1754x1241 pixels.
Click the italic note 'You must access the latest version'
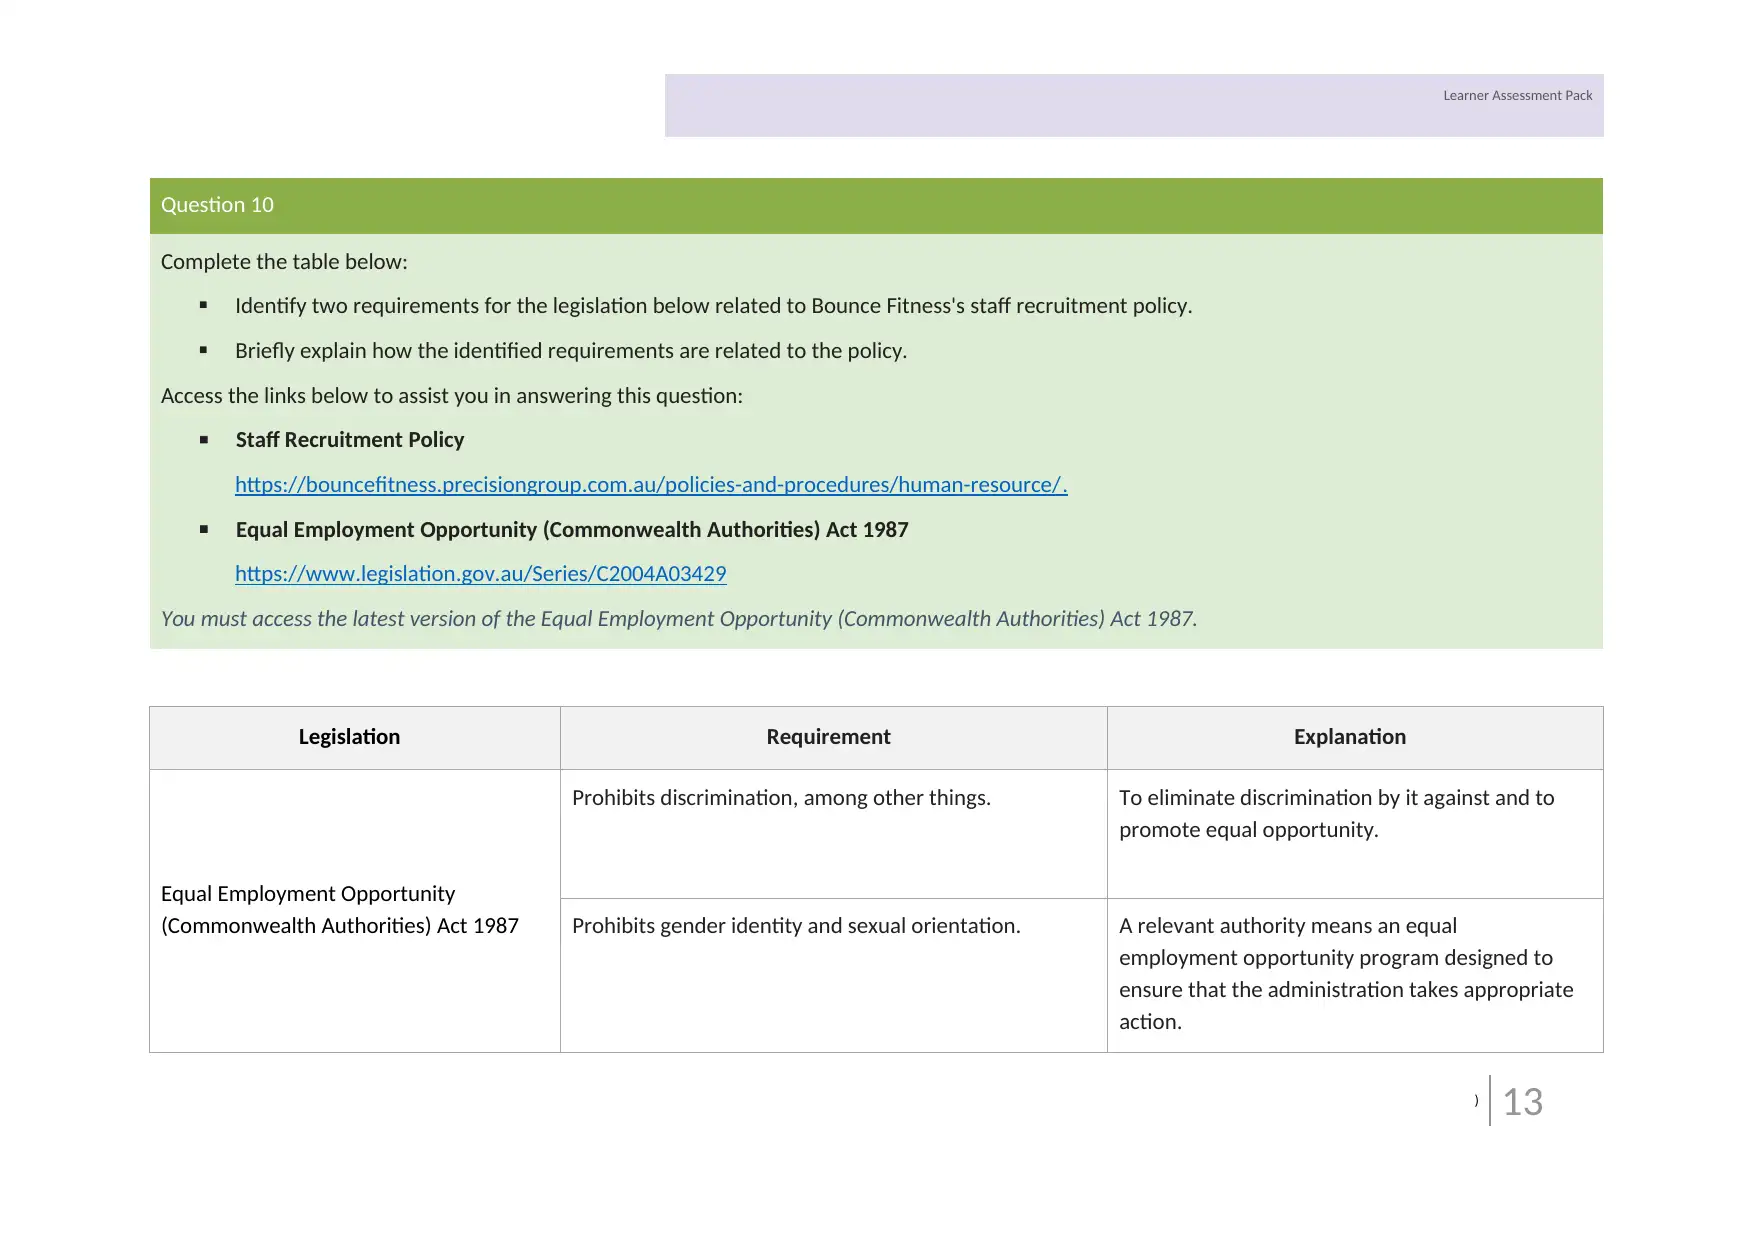point(679,619)
